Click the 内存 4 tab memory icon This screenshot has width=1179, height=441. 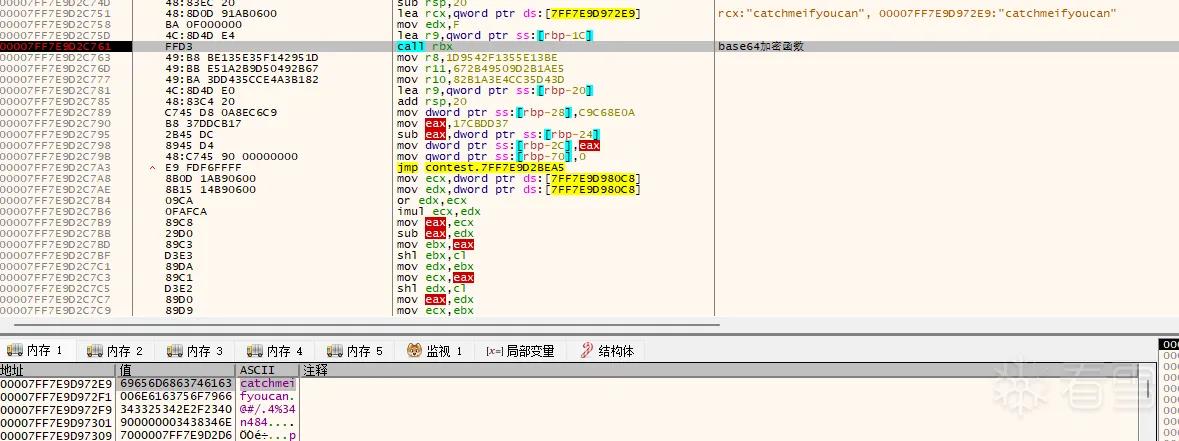[255, 351]
